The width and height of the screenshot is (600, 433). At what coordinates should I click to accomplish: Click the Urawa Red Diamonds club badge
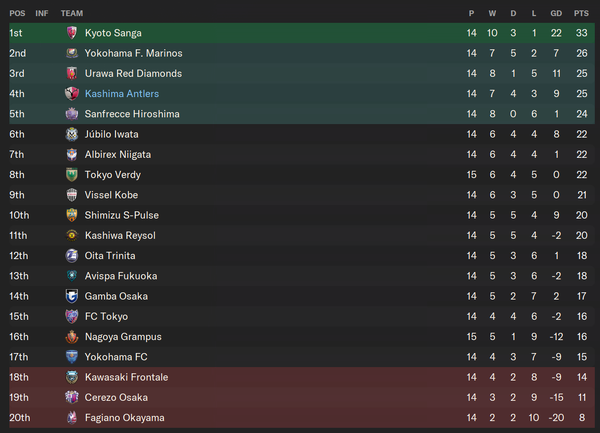click(72, 73)
